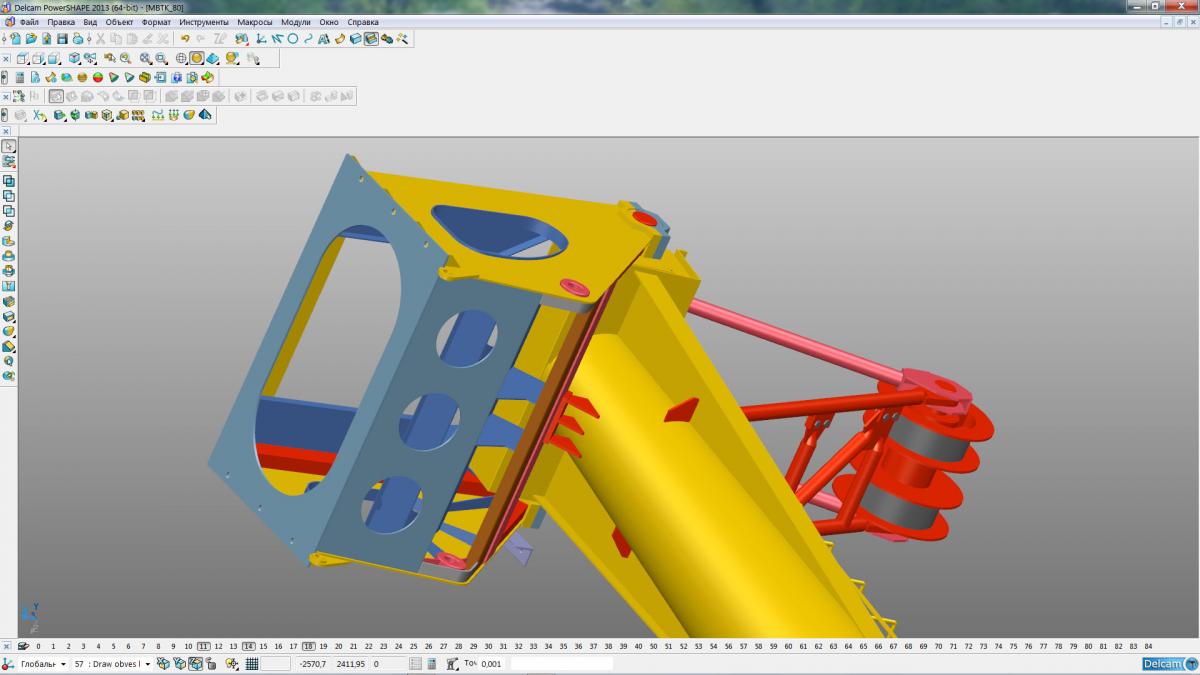Select the Curve creation tool icon
The width and height of the screenshot is (1200, 675).
pos(308,39)
